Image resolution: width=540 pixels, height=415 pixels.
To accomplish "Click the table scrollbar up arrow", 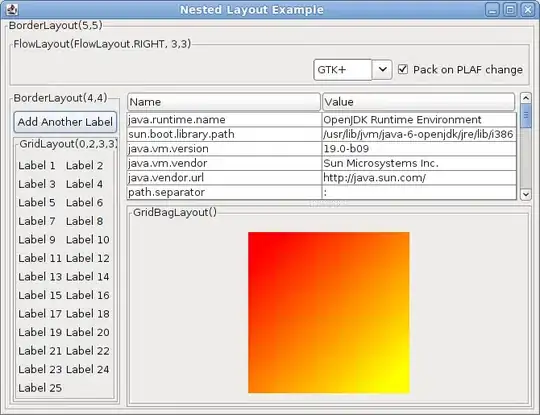I will point(526,98).
